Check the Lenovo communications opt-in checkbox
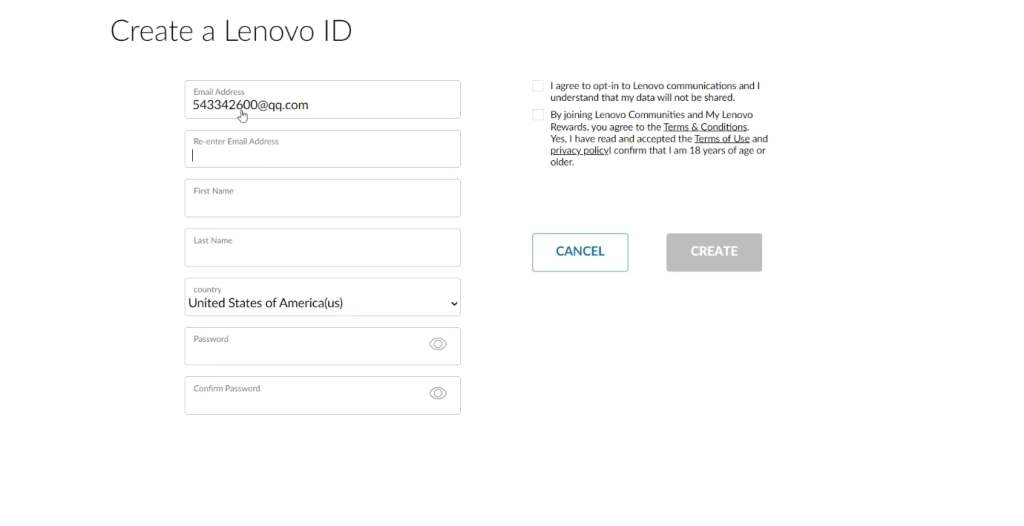This screenshot has height=526, width=1024. (x=538, y=86)
